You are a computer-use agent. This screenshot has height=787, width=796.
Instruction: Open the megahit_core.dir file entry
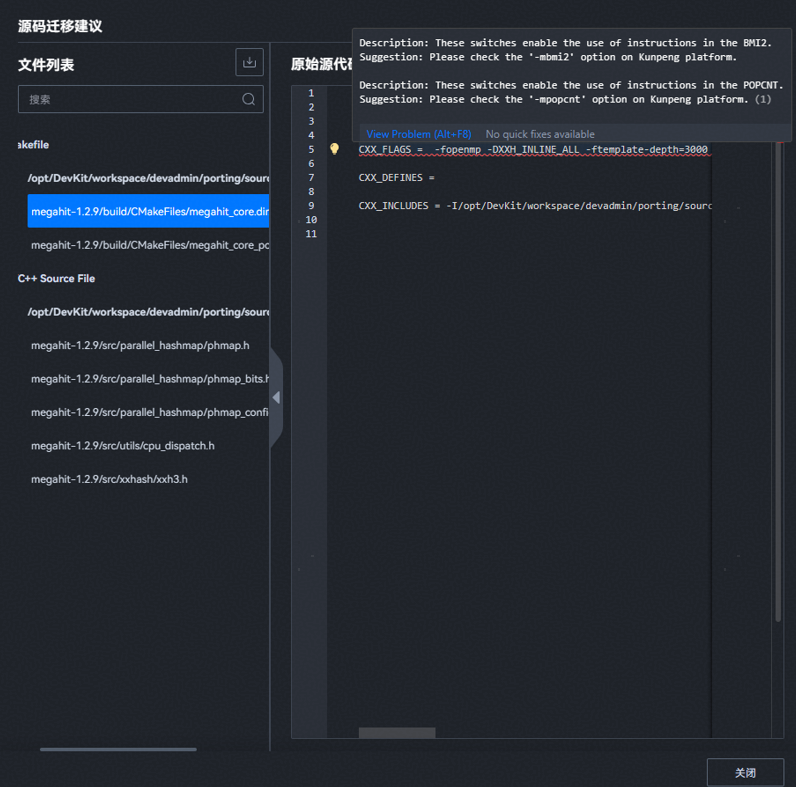click(149, 211)
